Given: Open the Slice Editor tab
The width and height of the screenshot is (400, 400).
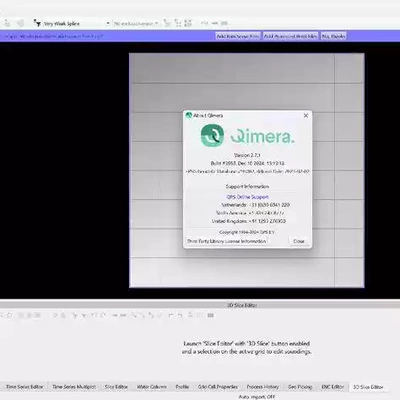Looking at the screenshot, I should click(x=116, y=387).
